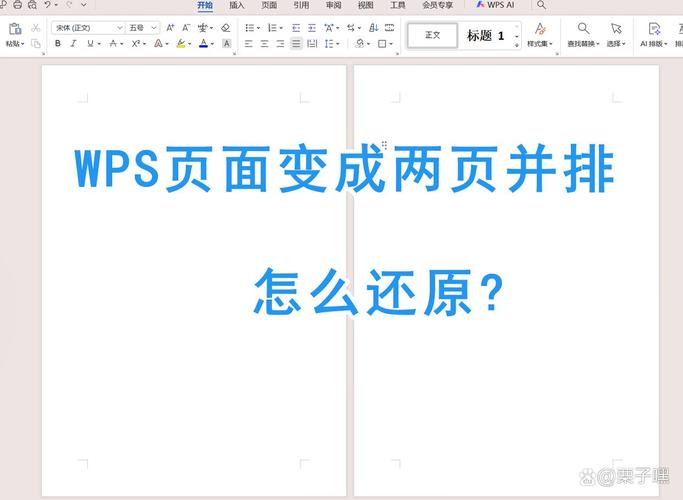Clear formatting with the eraser icon

pyautogui.click(x=226, y=28)
